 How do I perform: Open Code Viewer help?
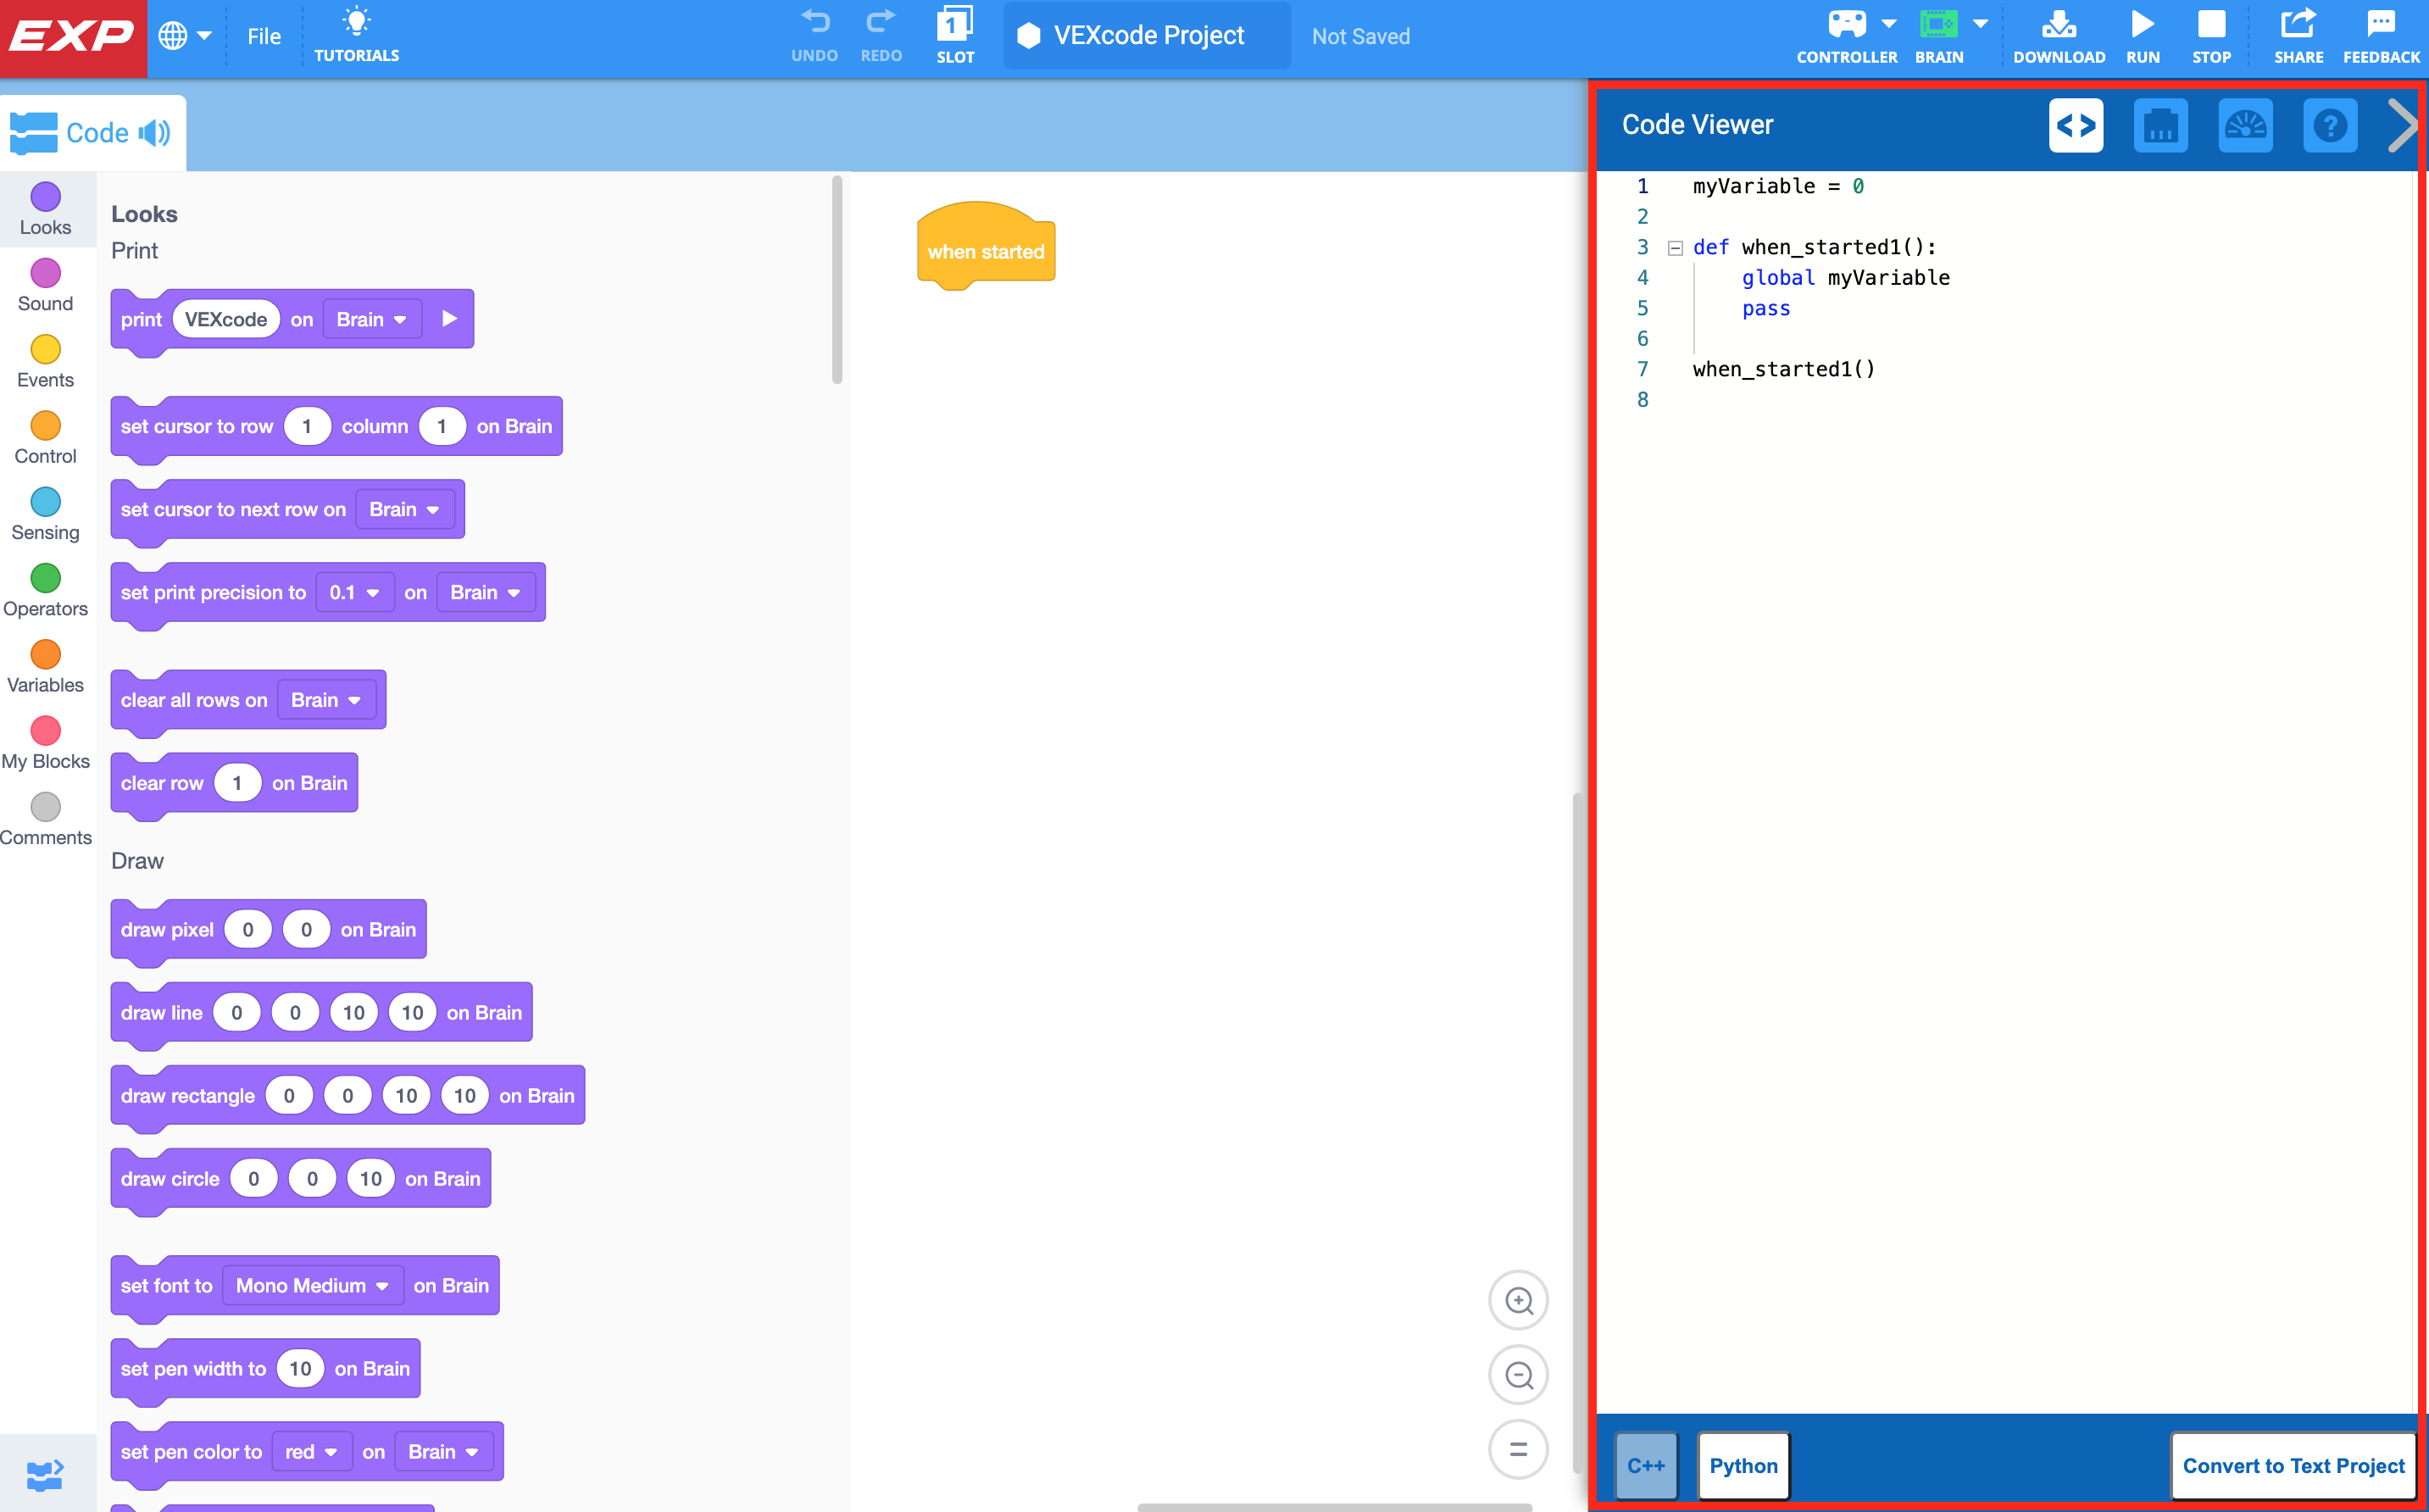click(2330, 125)
